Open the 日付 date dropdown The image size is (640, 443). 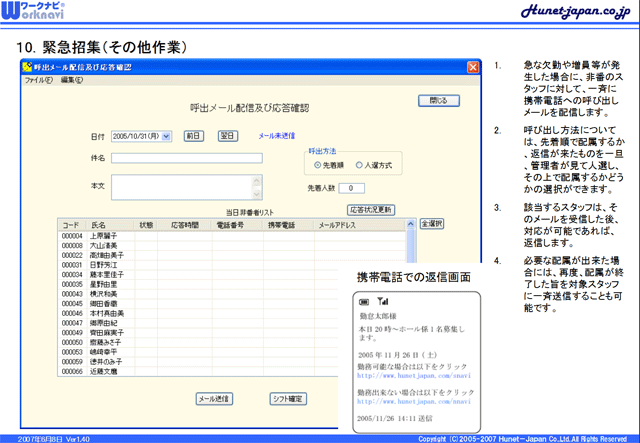pos(166,135)
